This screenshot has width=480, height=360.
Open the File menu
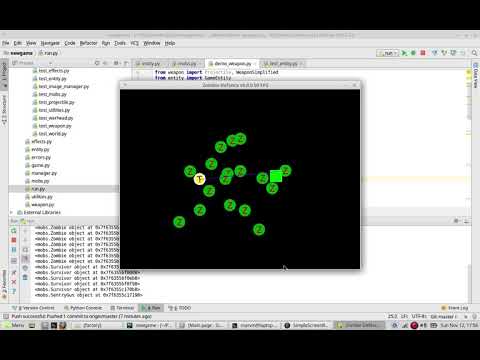[6, 43]
